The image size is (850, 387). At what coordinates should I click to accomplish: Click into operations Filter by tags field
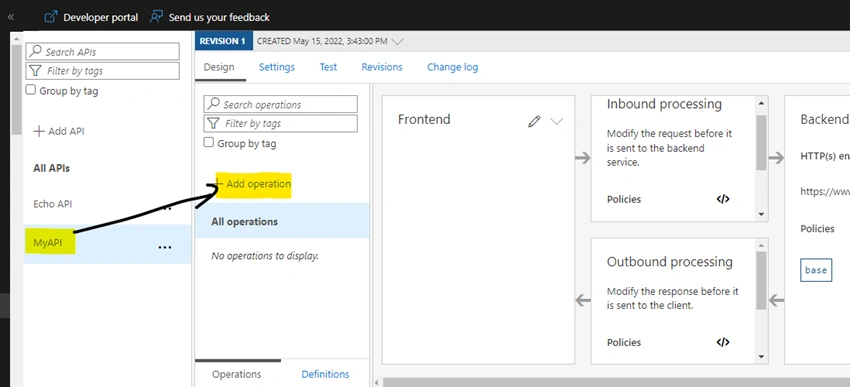click(281, 123)
